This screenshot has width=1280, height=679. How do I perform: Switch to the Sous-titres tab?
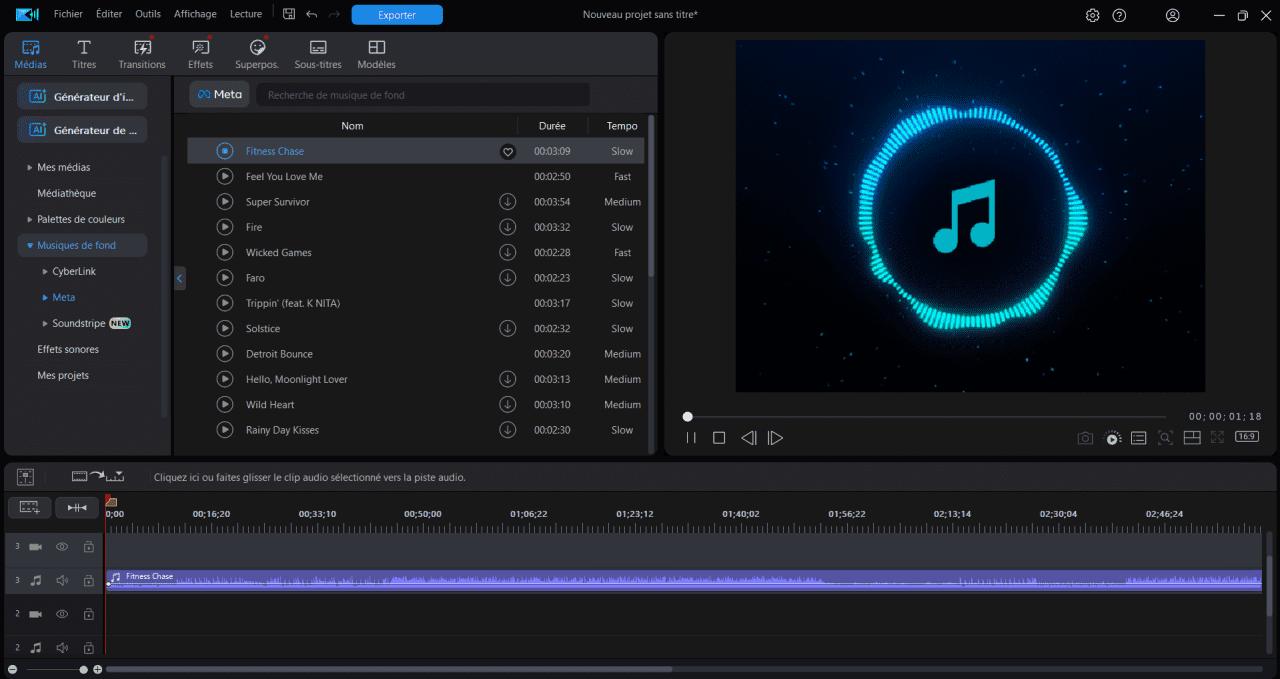coord(318,54)
